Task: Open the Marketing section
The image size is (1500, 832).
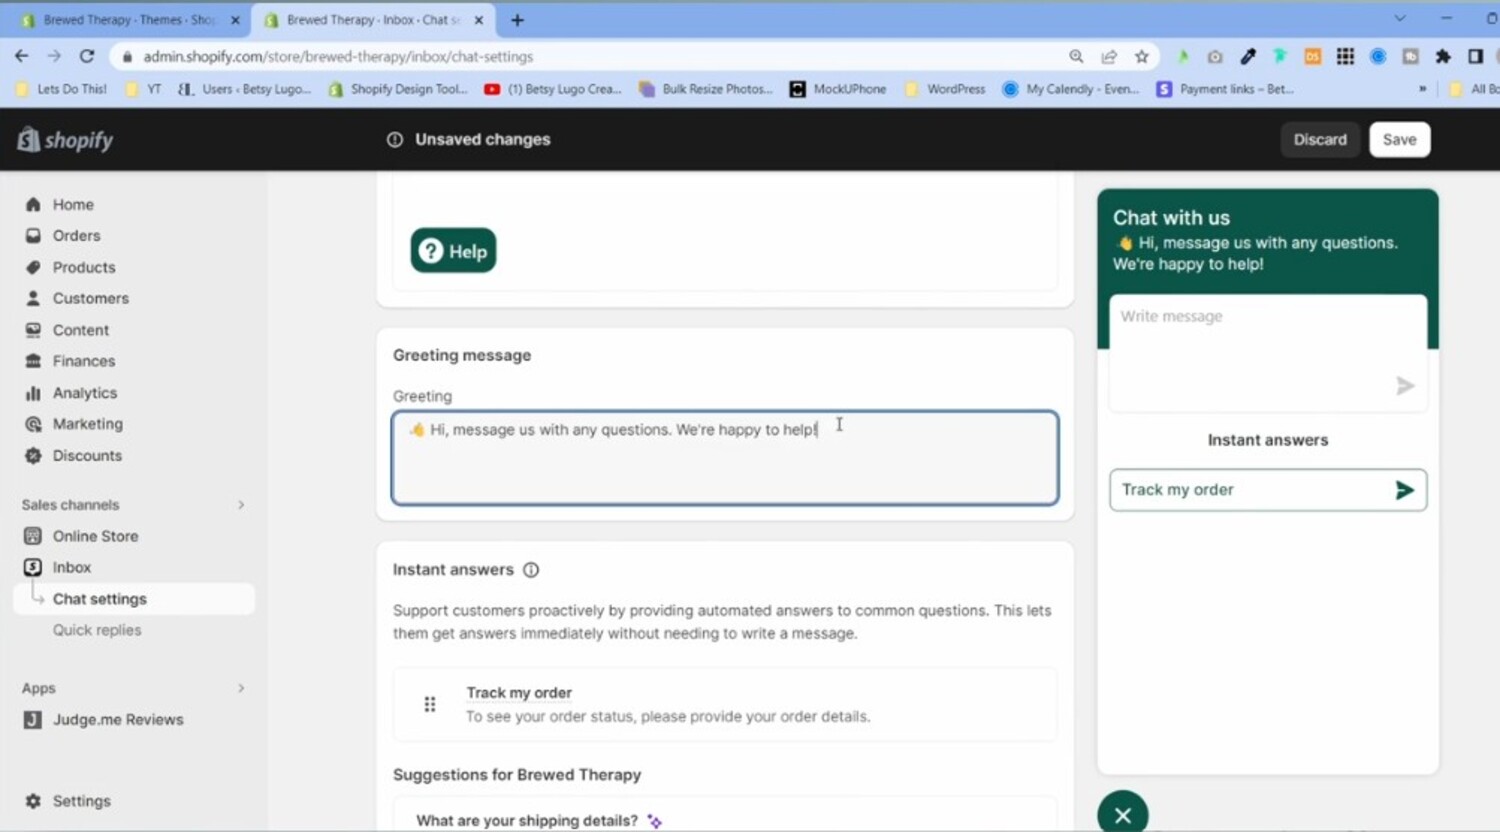Action: (x=88, y=423)
